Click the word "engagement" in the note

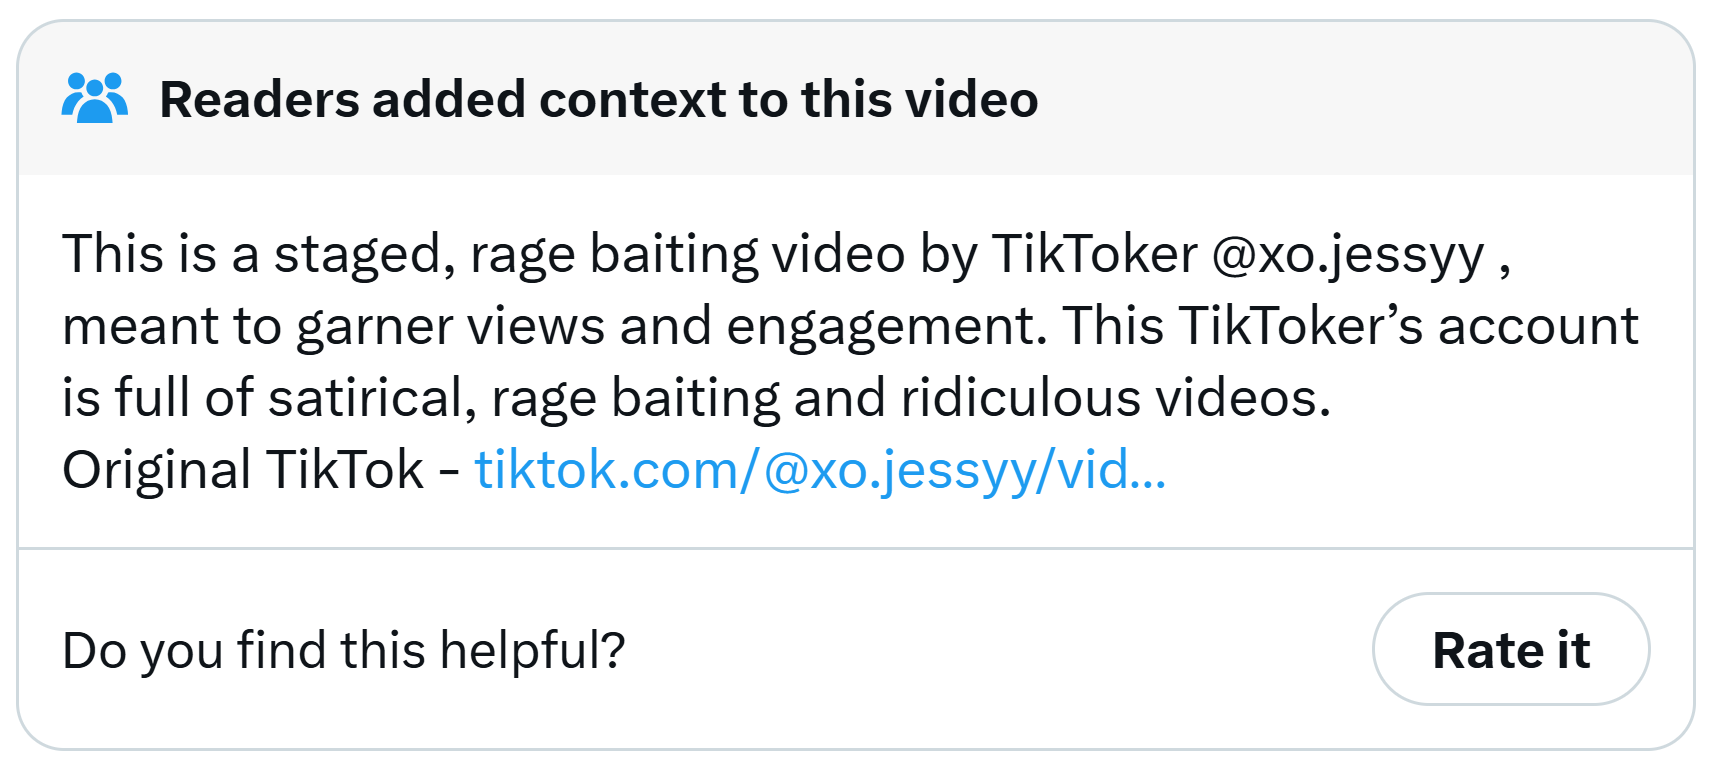(886, 326)
